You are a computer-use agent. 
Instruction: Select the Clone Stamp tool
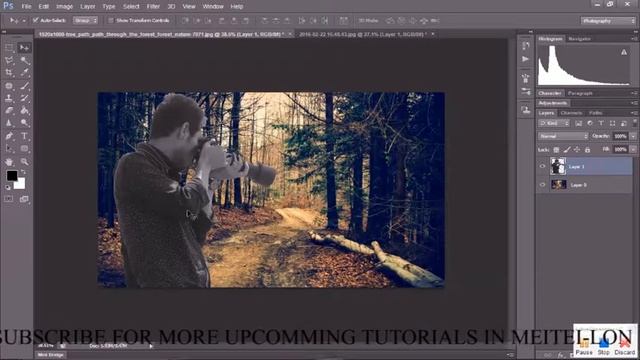pyautogui.click(x=9, y=98)
